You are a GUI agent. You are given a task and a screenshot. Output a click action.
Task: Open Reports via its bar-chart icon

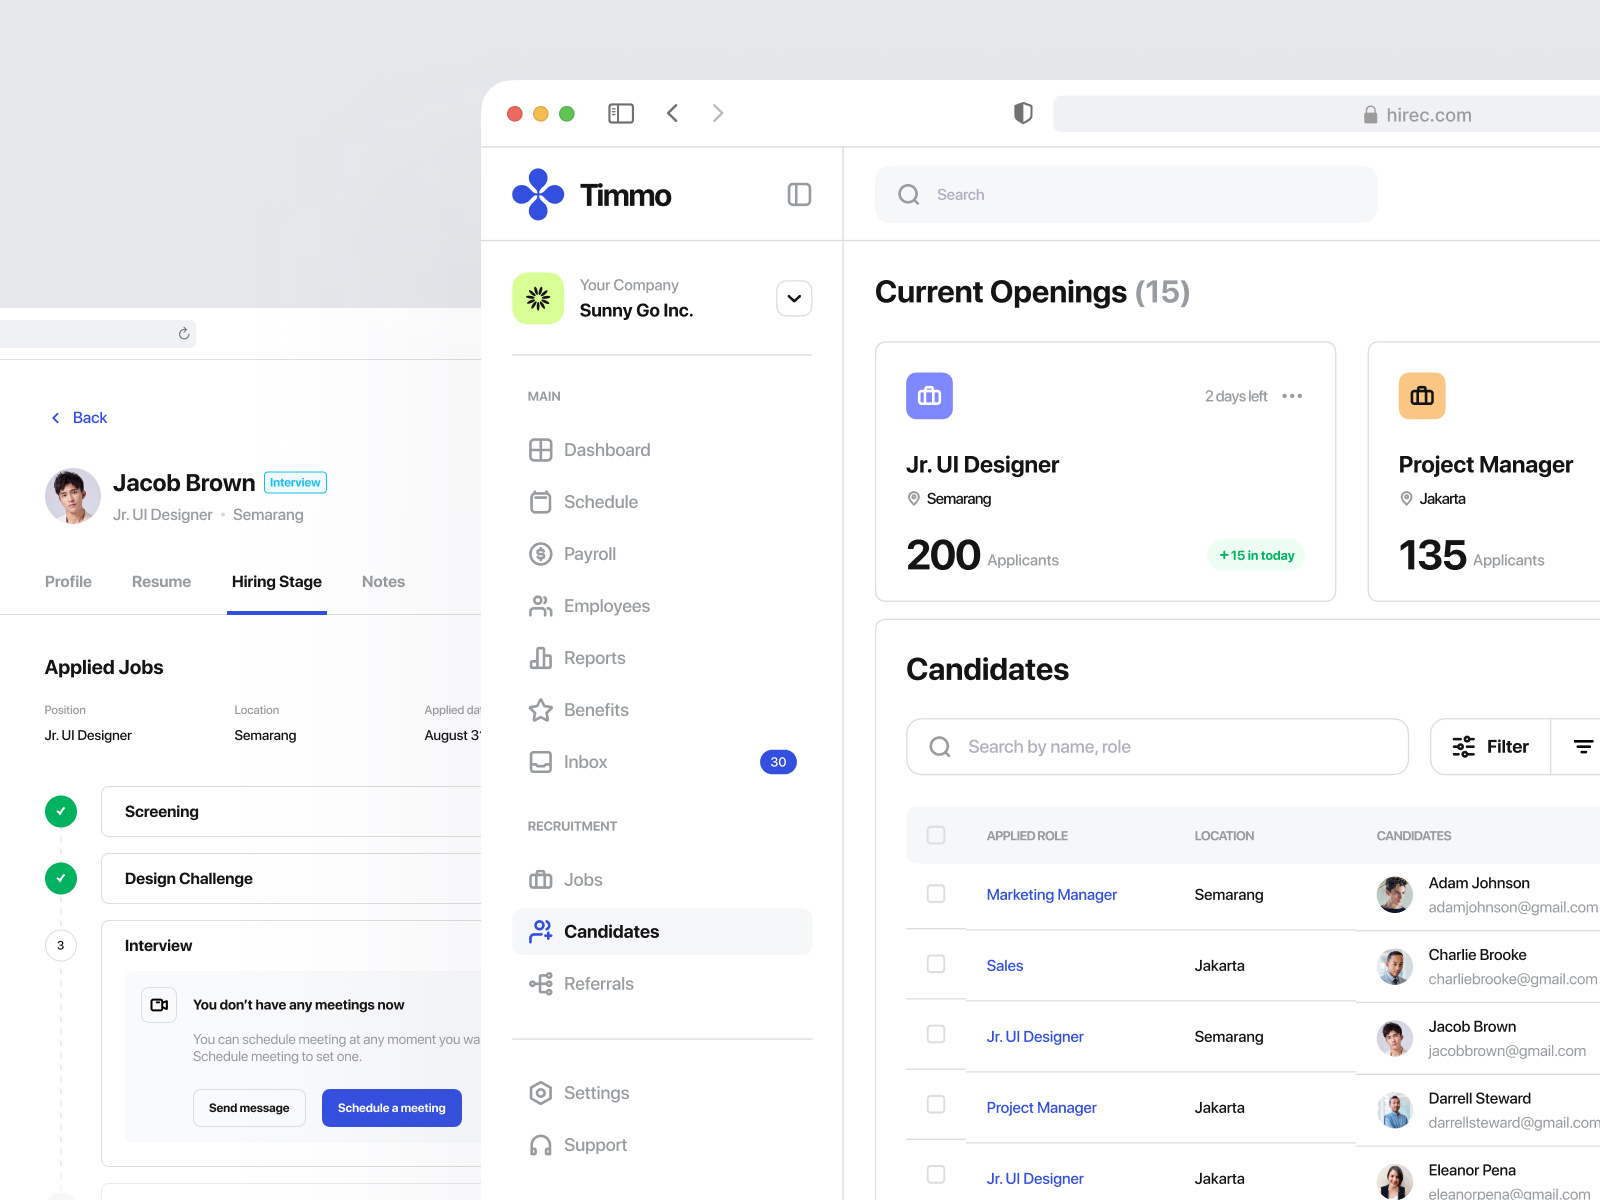[541, 658]
